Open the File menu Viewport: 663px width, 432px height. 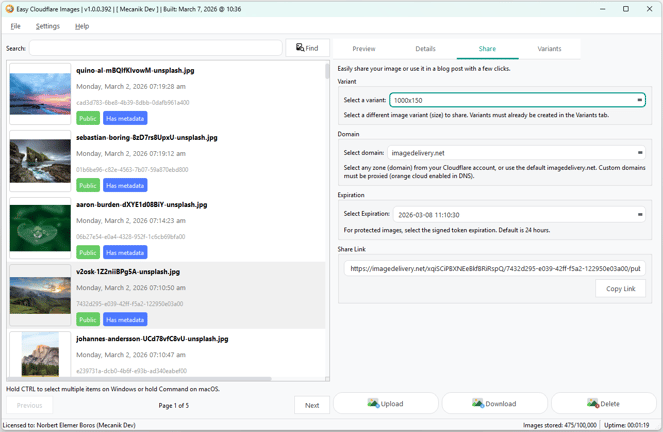(15, 26)
